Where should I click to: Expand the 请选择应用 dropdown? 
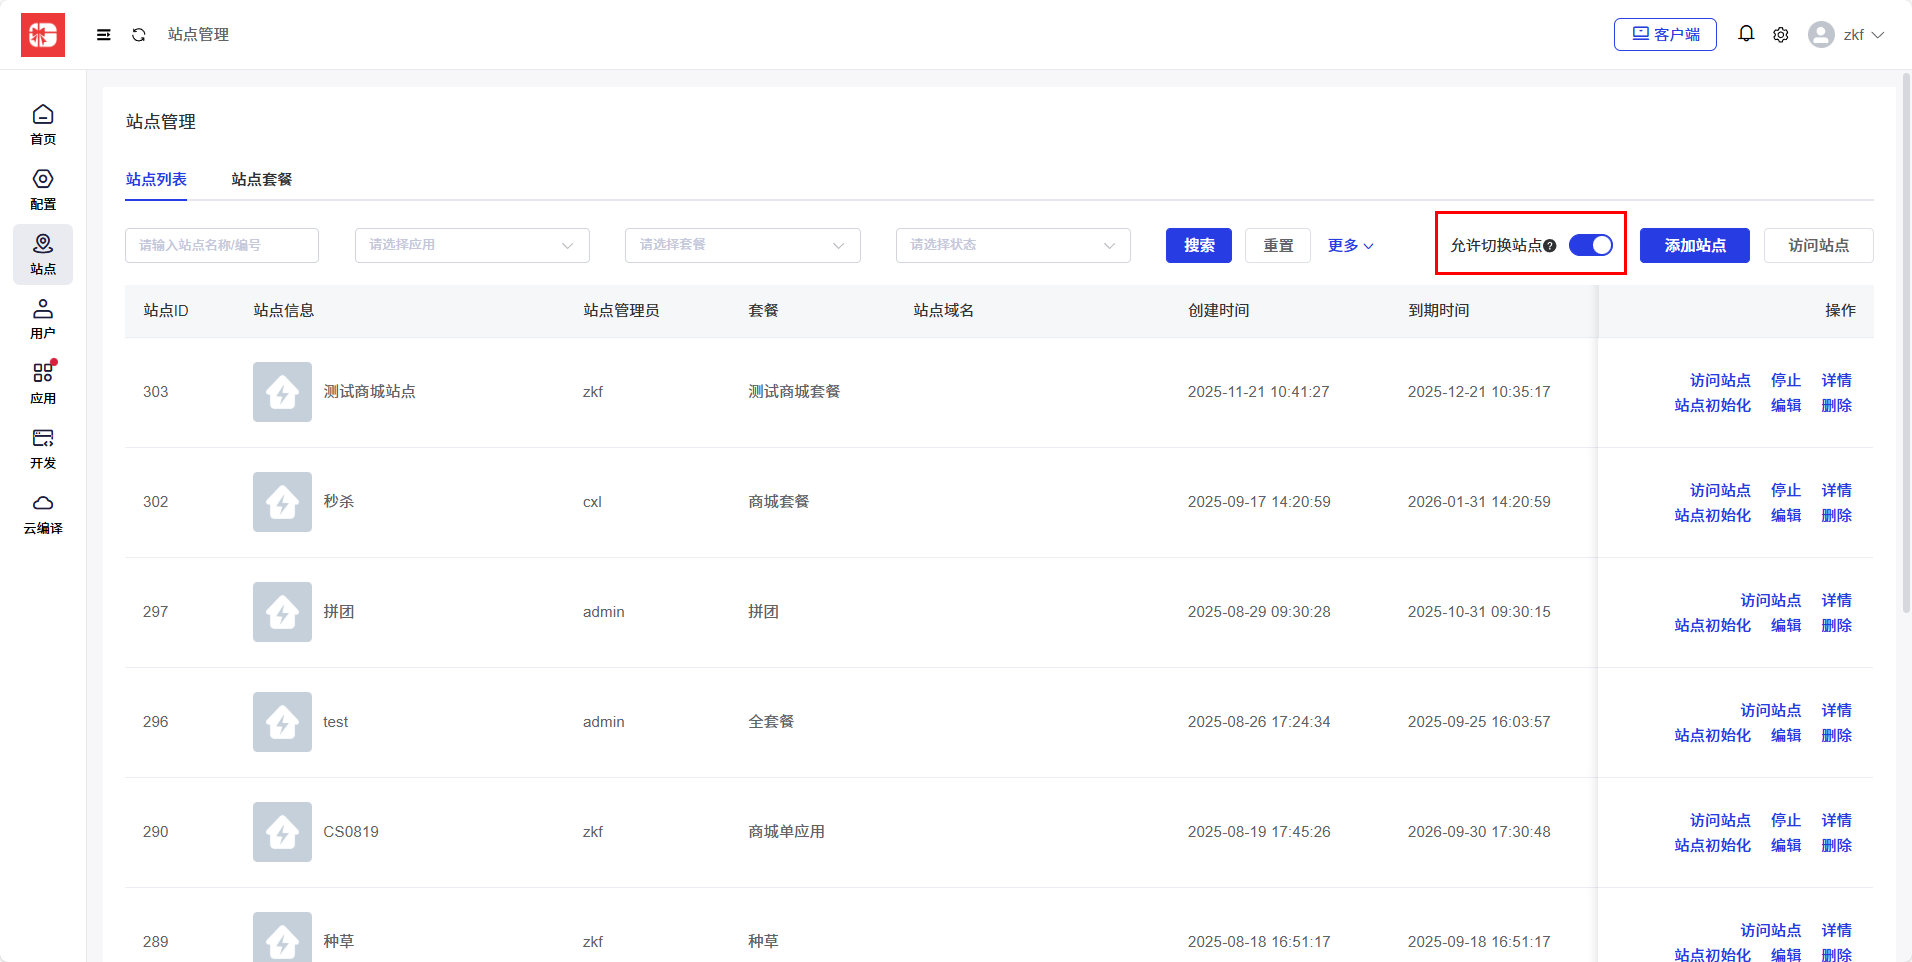tap(471, 245)
